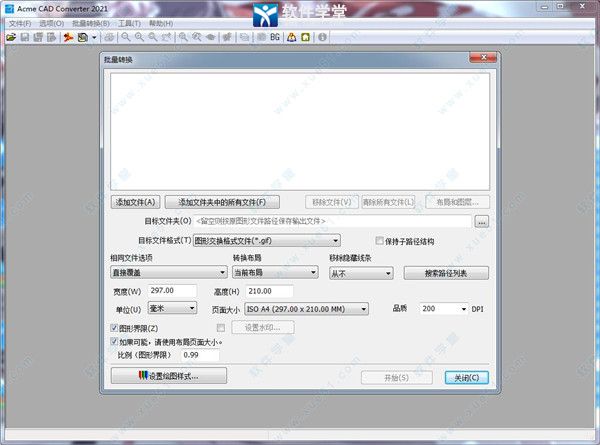Click the 搜索路径列表 button
The image size is (600, 445).
[x=446, y=273]
